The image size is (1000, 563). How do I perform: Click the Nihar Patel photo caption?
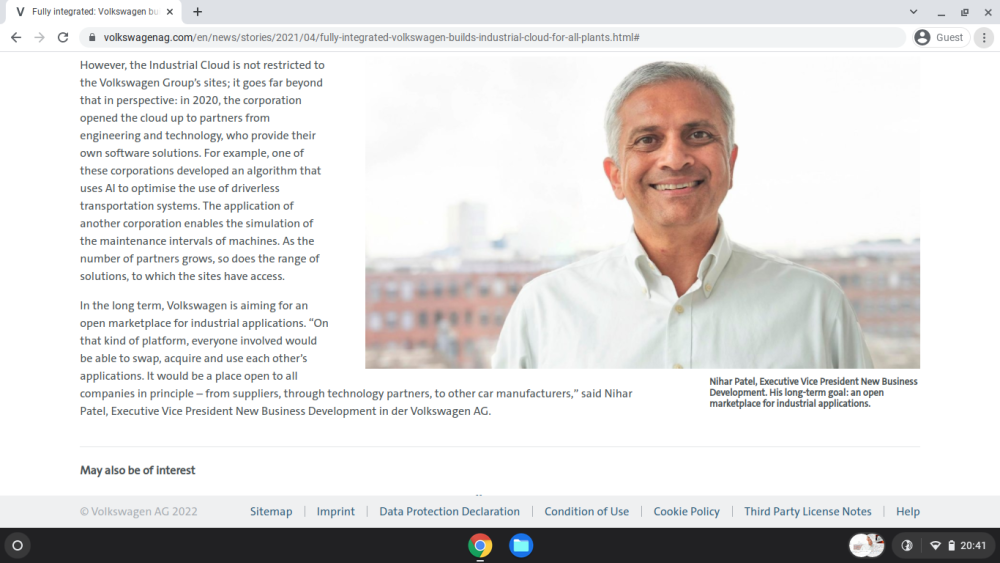813,392
